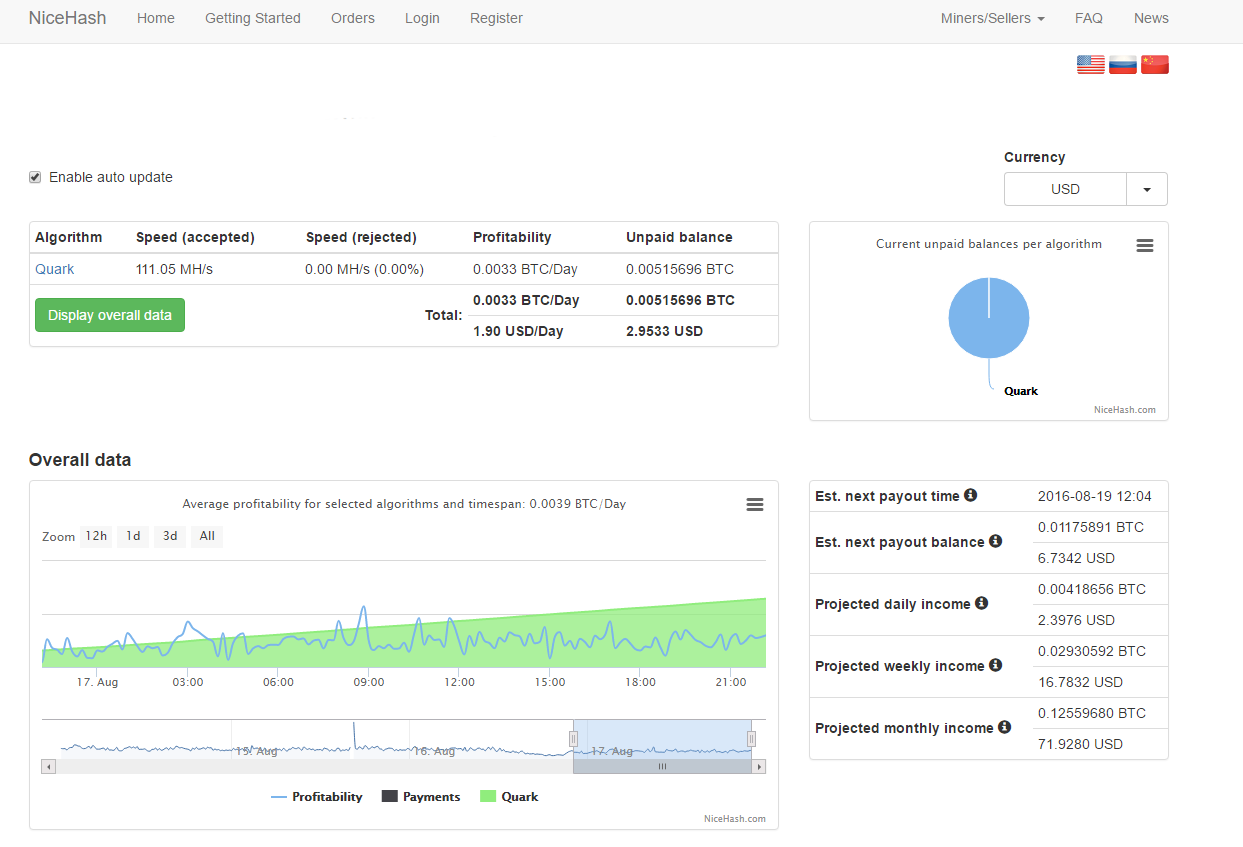Switch language with the Russian flag icon

tap(1122, 65)
